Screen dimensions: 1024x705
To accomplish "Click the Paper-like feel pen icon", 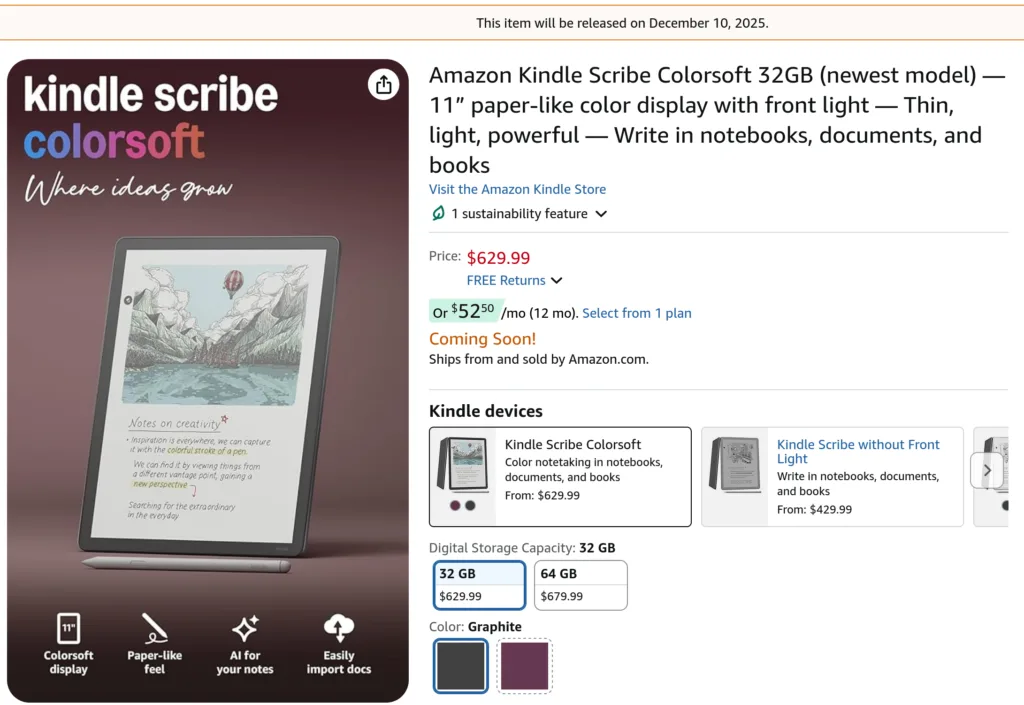I will coord(154,628).
